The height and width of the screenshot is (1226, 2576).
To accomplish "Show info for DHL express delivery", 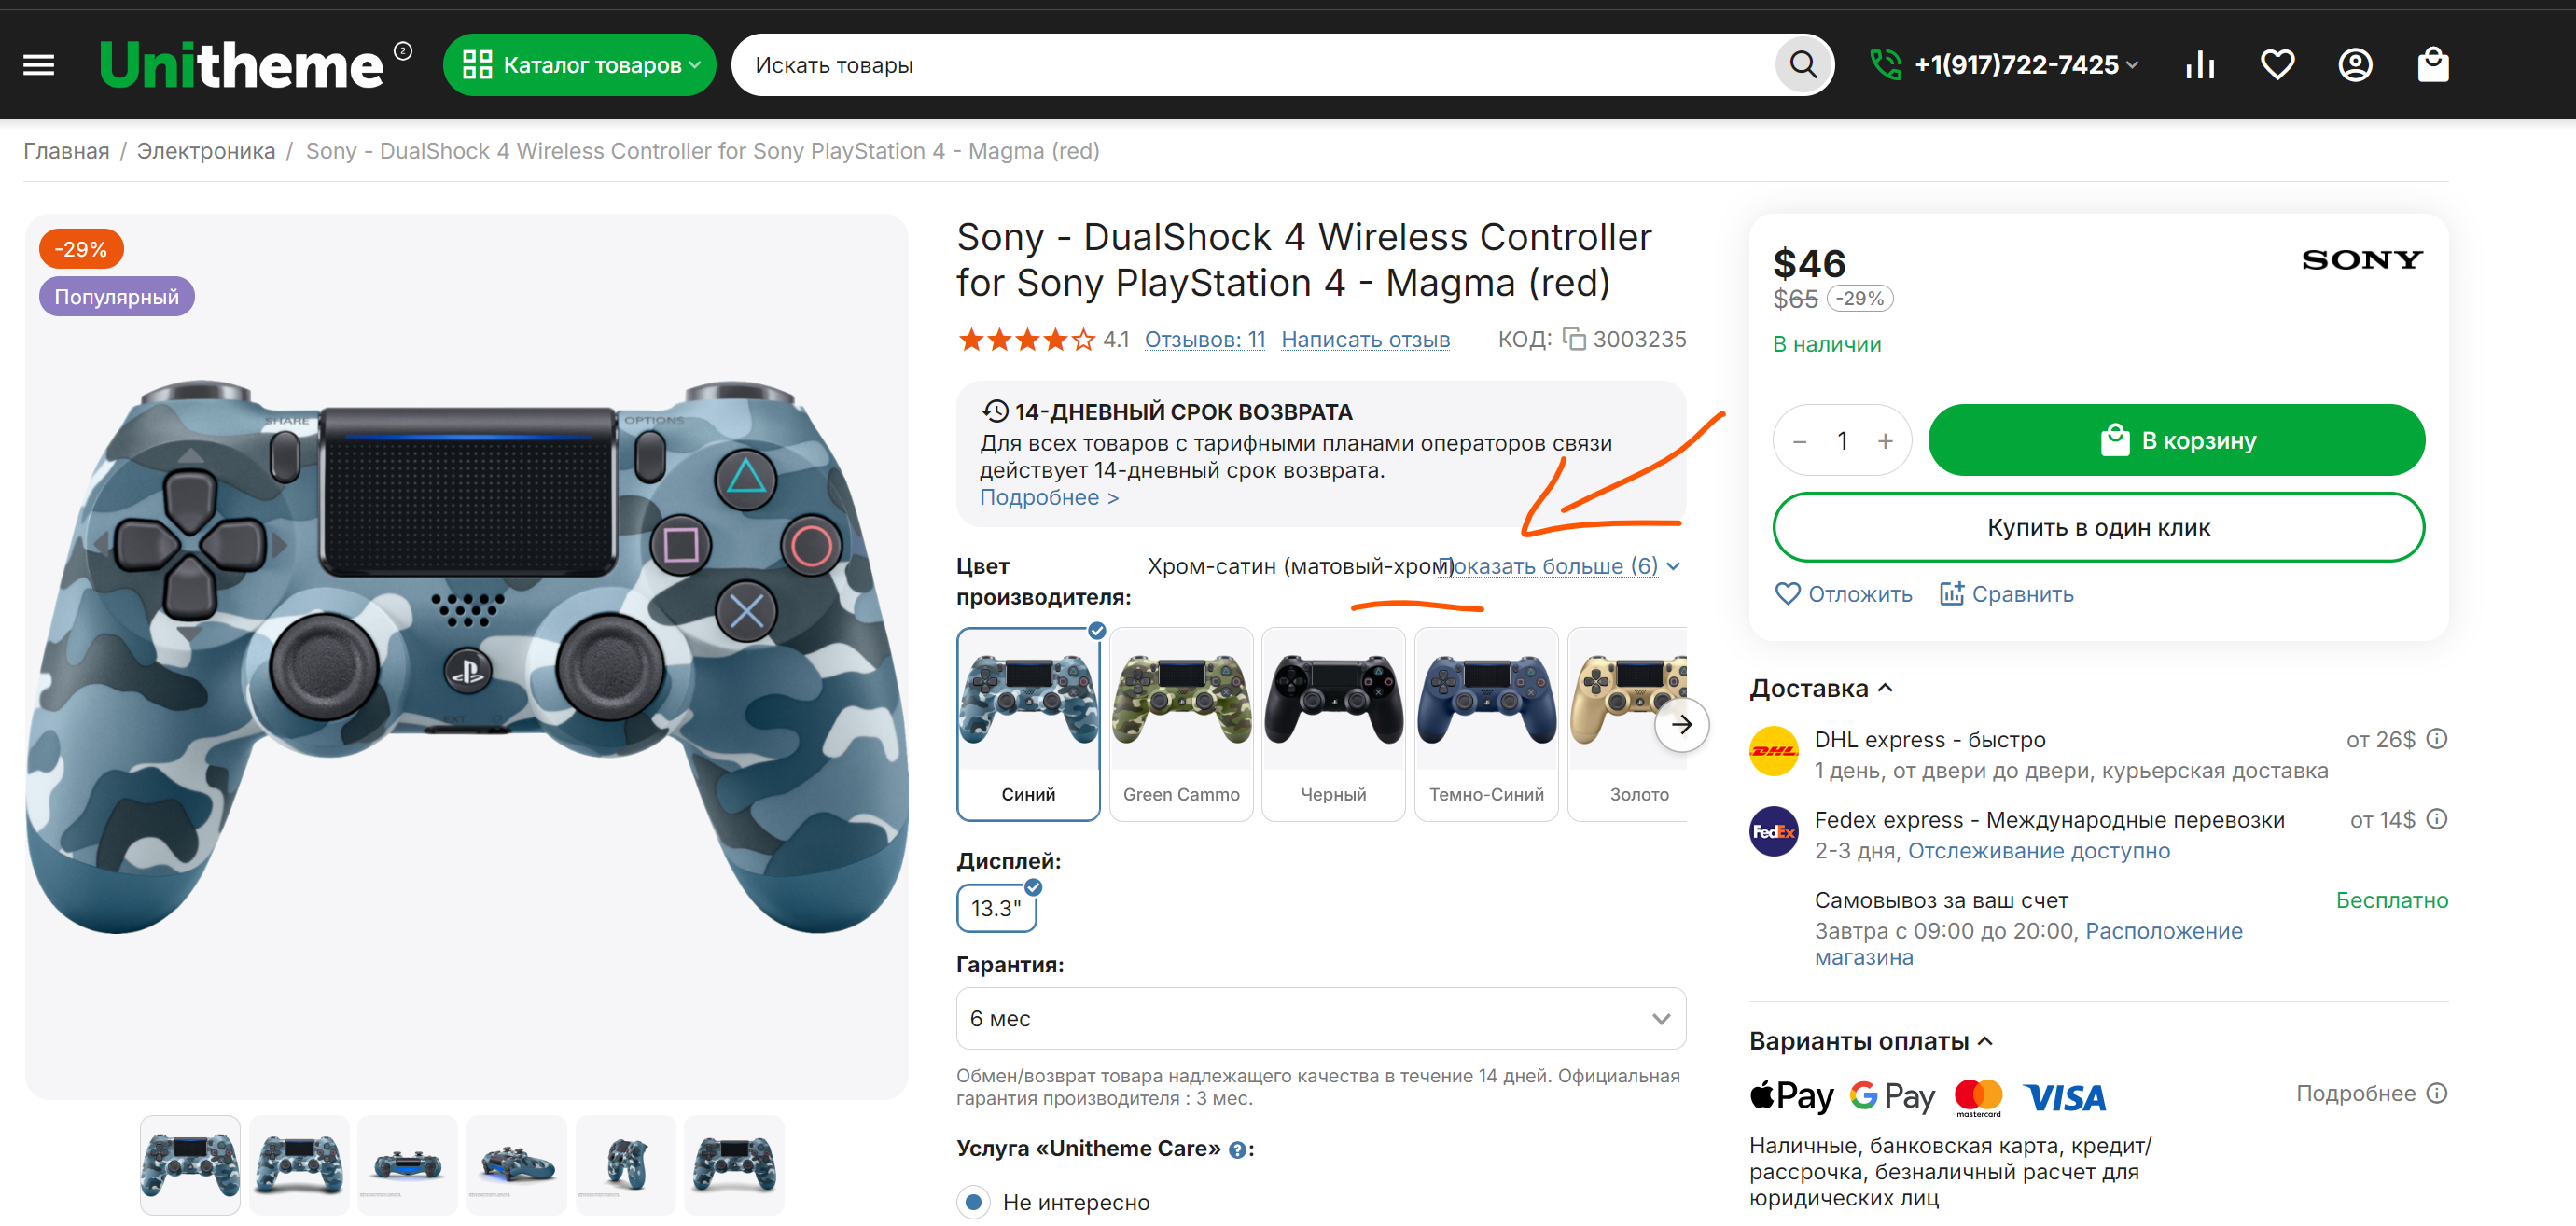I will point(2437,739).
